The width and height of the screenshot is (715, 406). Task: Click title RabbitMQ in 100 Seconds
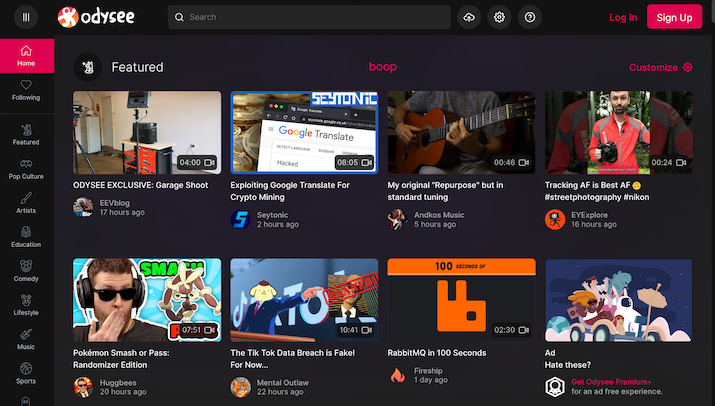pos(437,353)
